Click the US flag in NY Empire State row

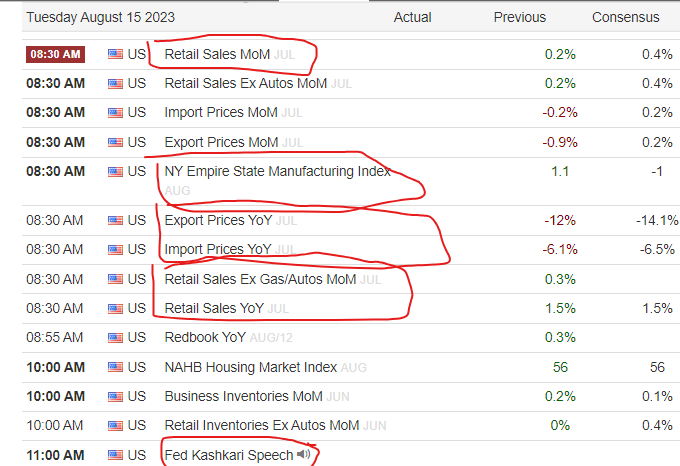115,172
